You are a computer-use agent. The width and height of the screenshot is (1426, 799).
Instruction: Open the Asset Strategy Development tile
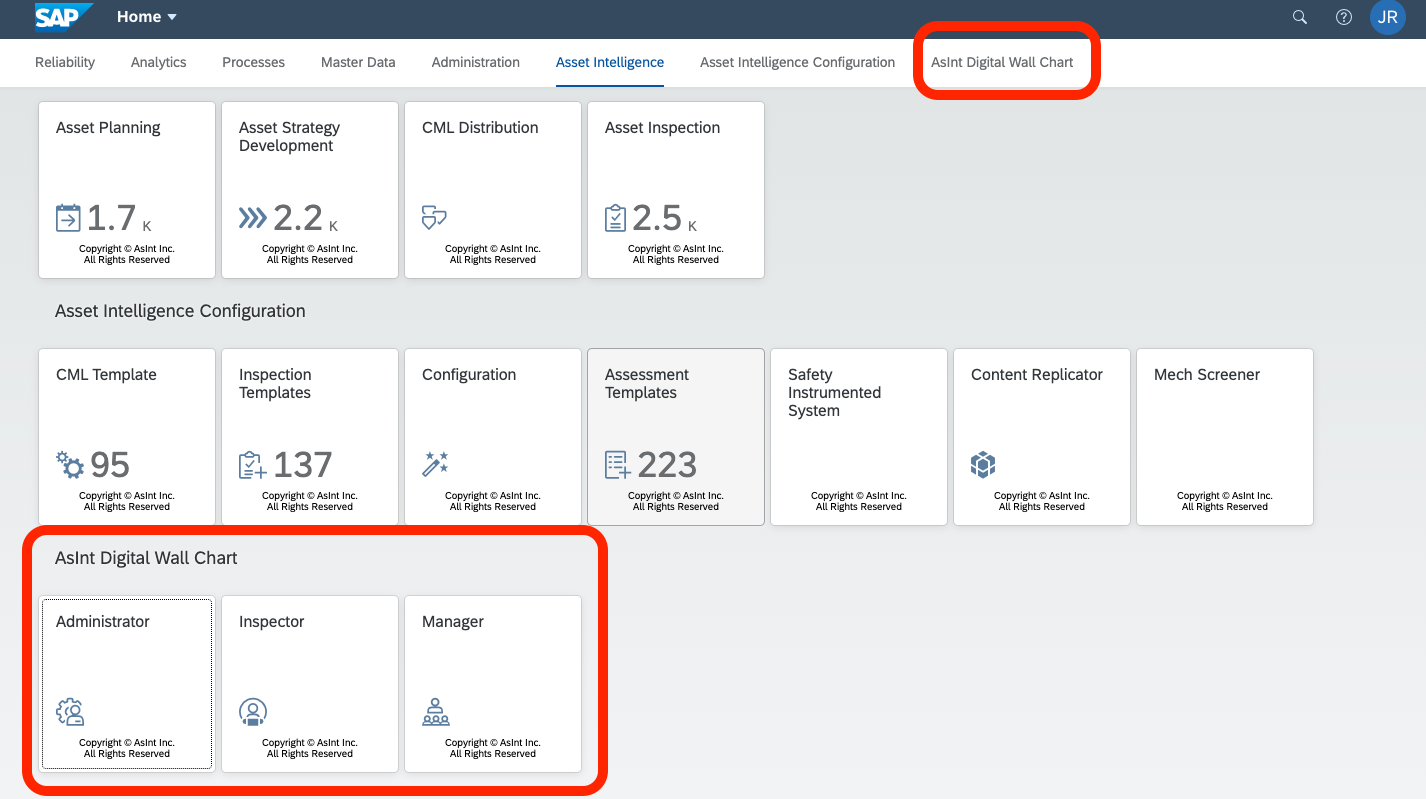click(310, 190)
